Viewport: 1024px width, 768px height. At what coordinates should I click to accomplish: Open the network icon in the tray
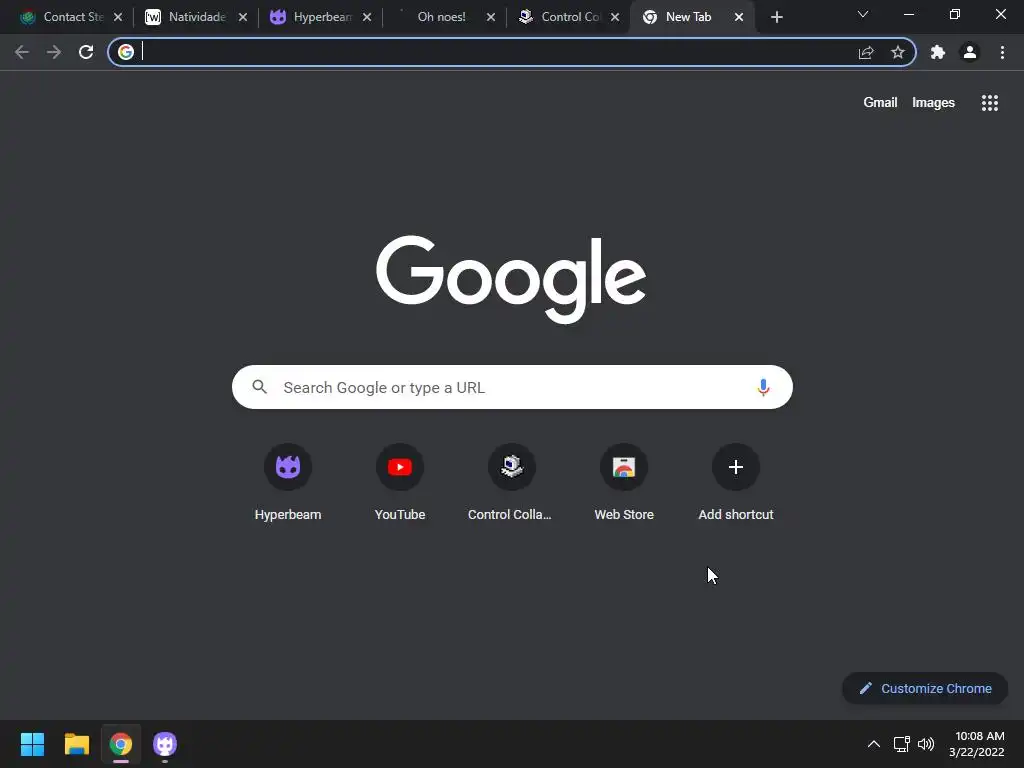tap(902, 744)
